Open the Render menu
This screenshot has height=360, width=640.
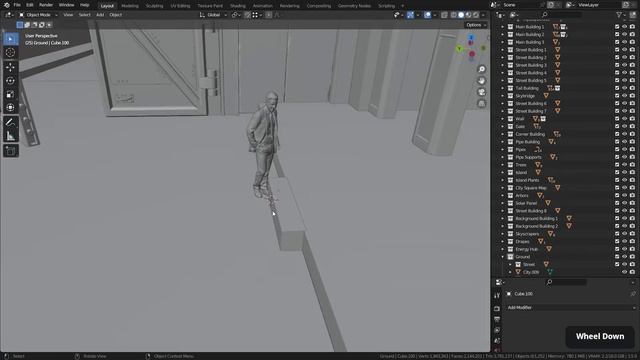pyautogui.click(x=46, y=5)
